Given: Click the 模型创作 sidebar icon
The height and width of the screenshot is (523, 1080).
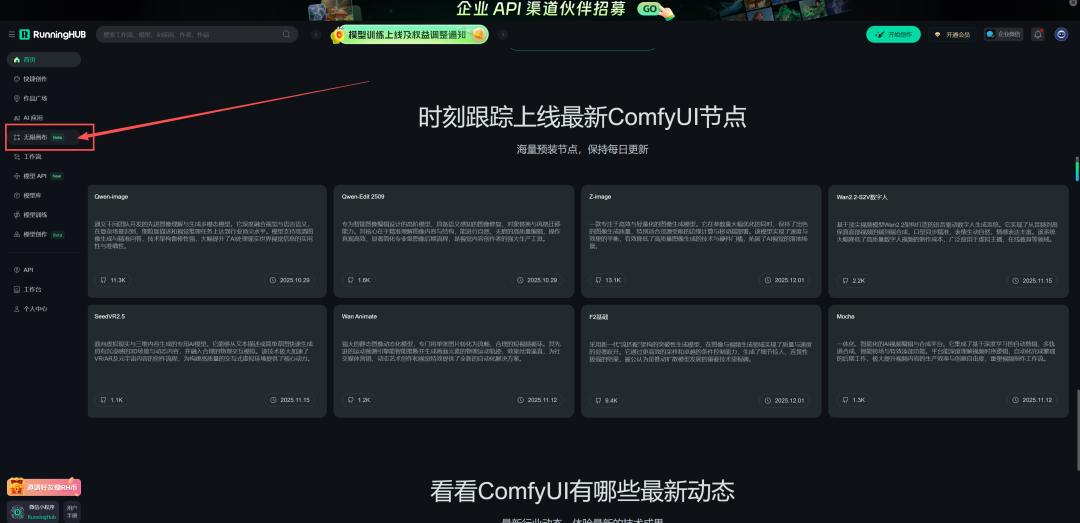Looking at the screenshot, I should [x=17, y=234].
